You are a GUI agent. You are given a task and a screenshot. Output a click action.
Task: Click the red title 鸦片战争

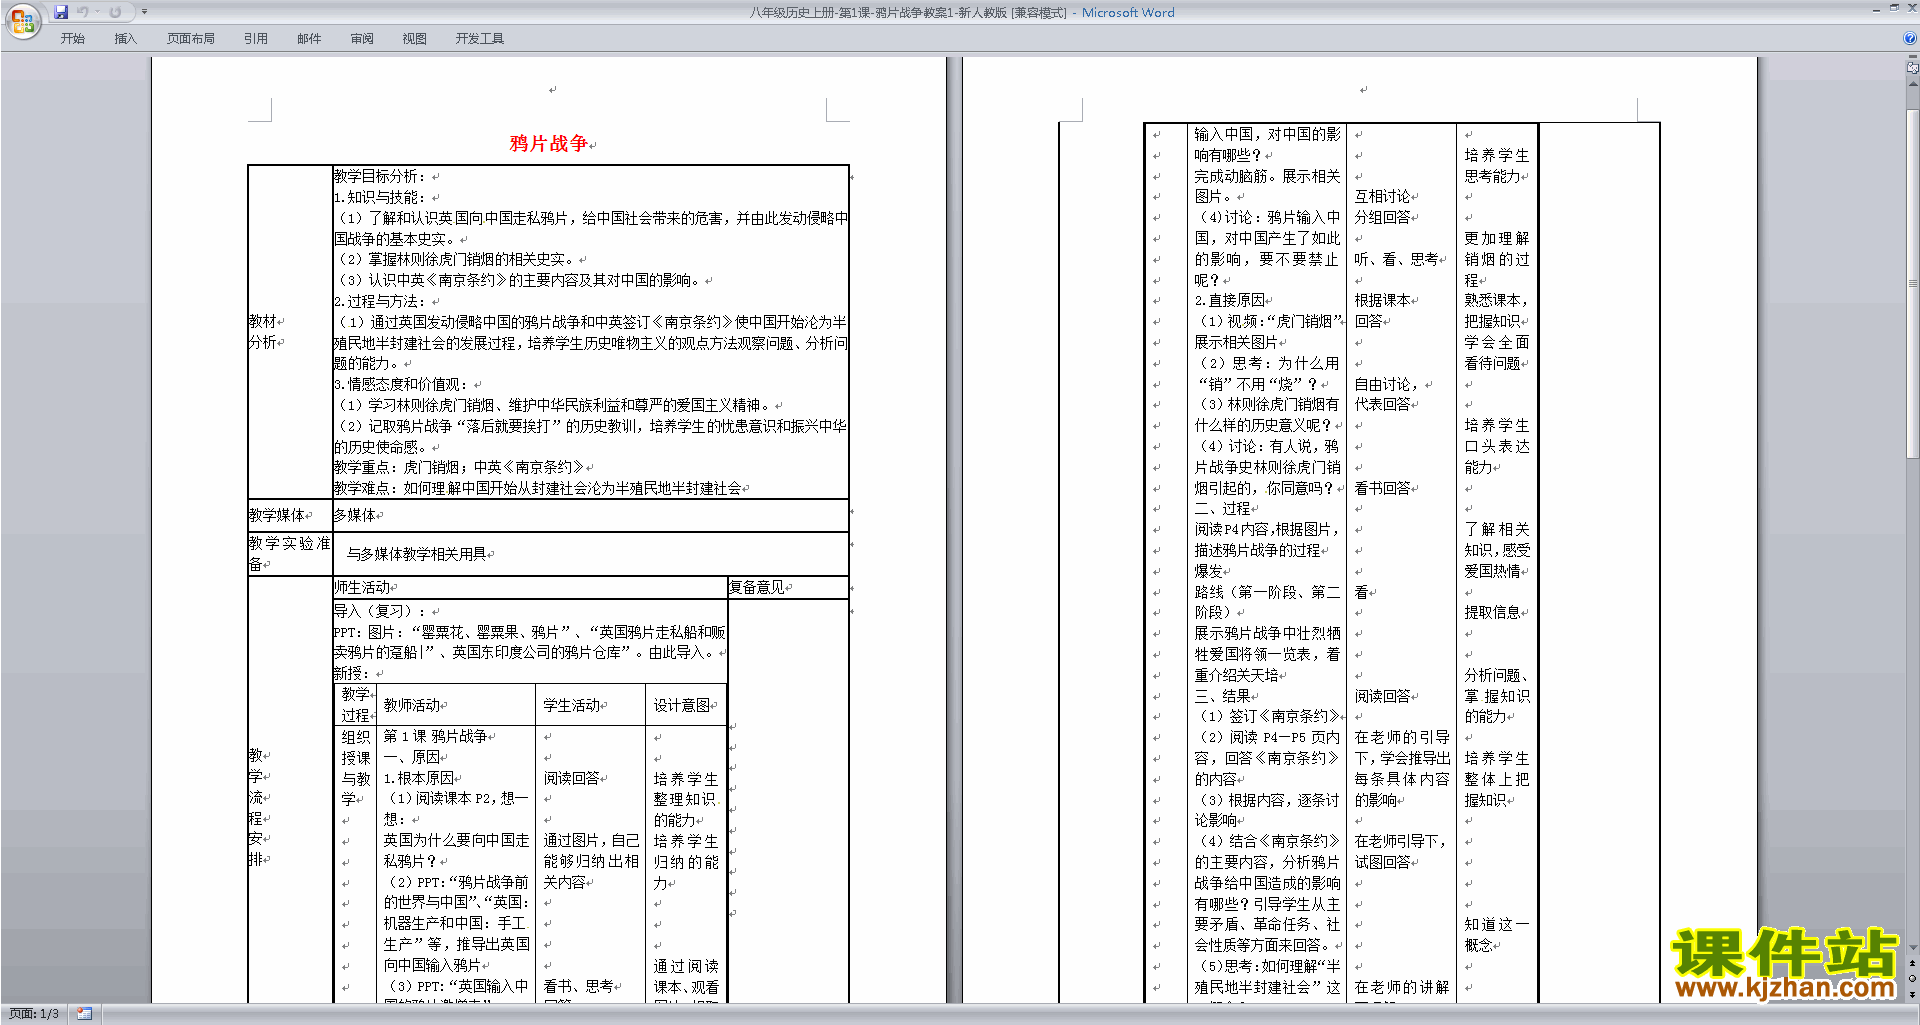[x=549, y=144]
